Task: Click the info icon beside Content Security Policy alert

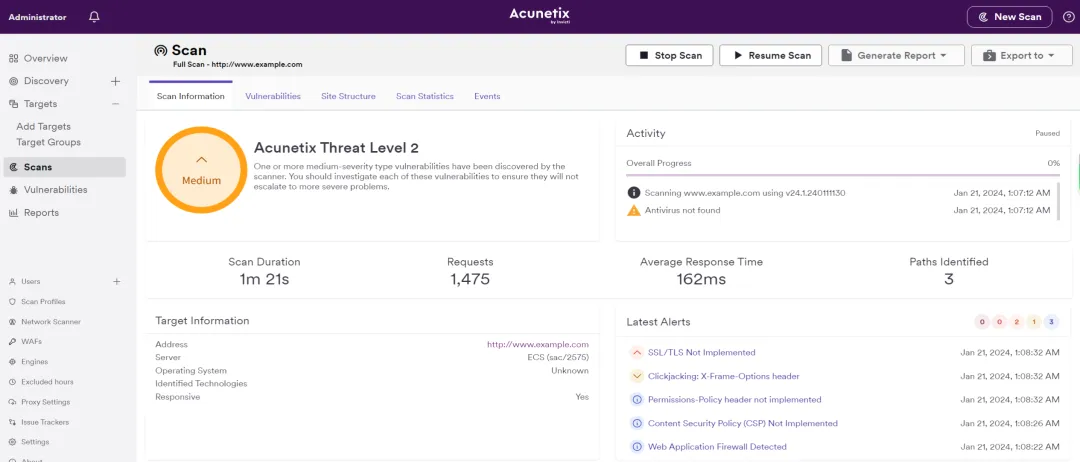Action: [x=636, y=423]
